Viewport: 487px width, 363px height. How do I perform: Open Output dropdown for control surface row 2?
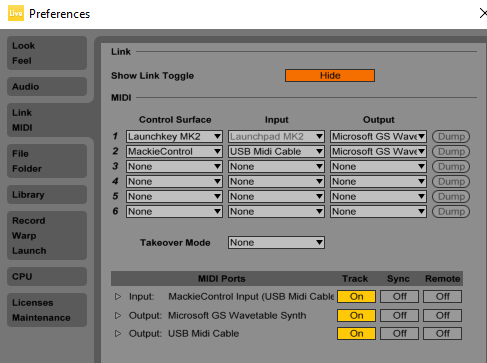tap(378, 151)
